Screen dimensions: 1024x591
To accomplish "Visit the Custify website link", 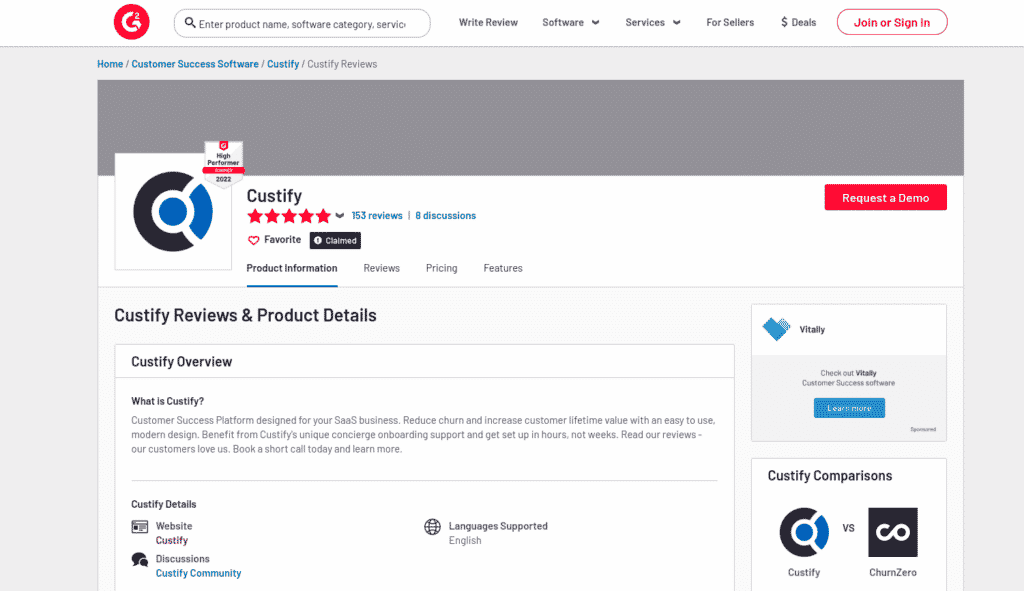I will 172,541.
